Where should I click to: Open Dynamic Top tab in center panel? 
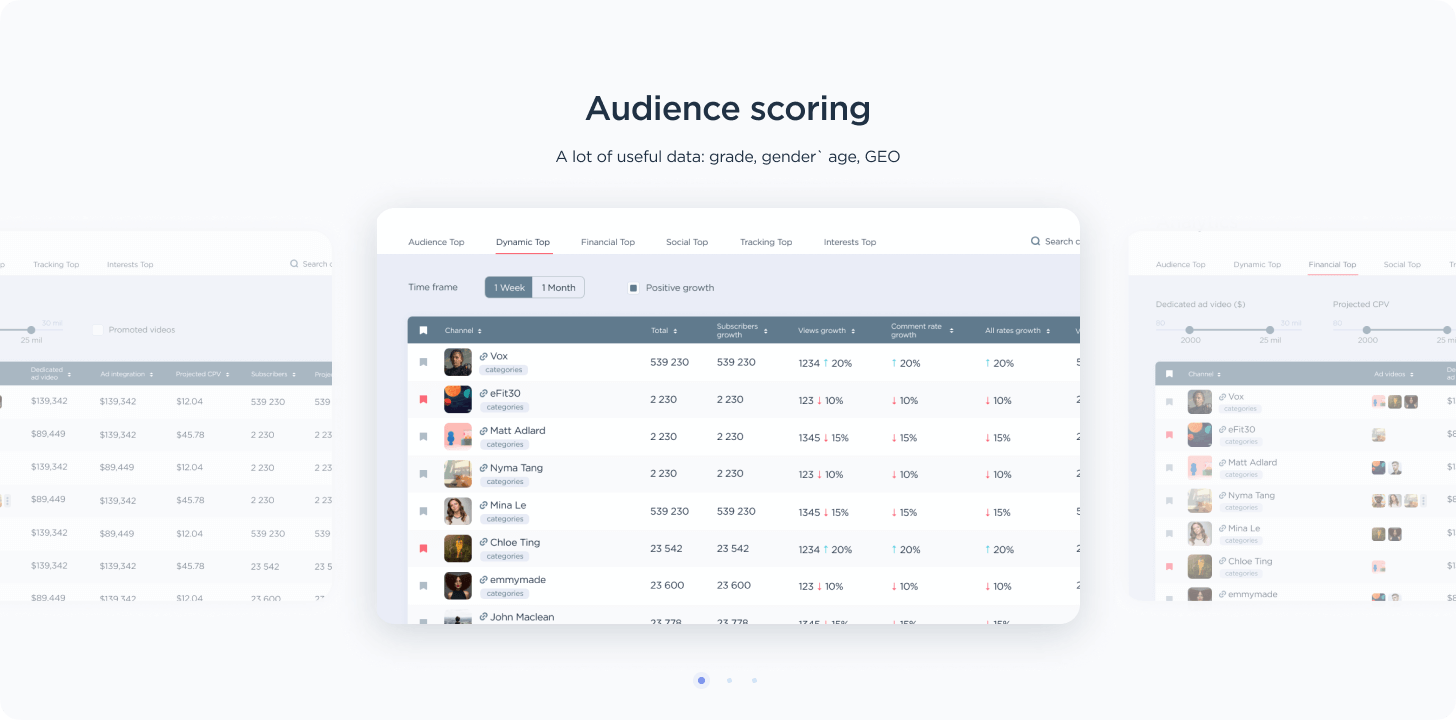[x=523, y=242]
